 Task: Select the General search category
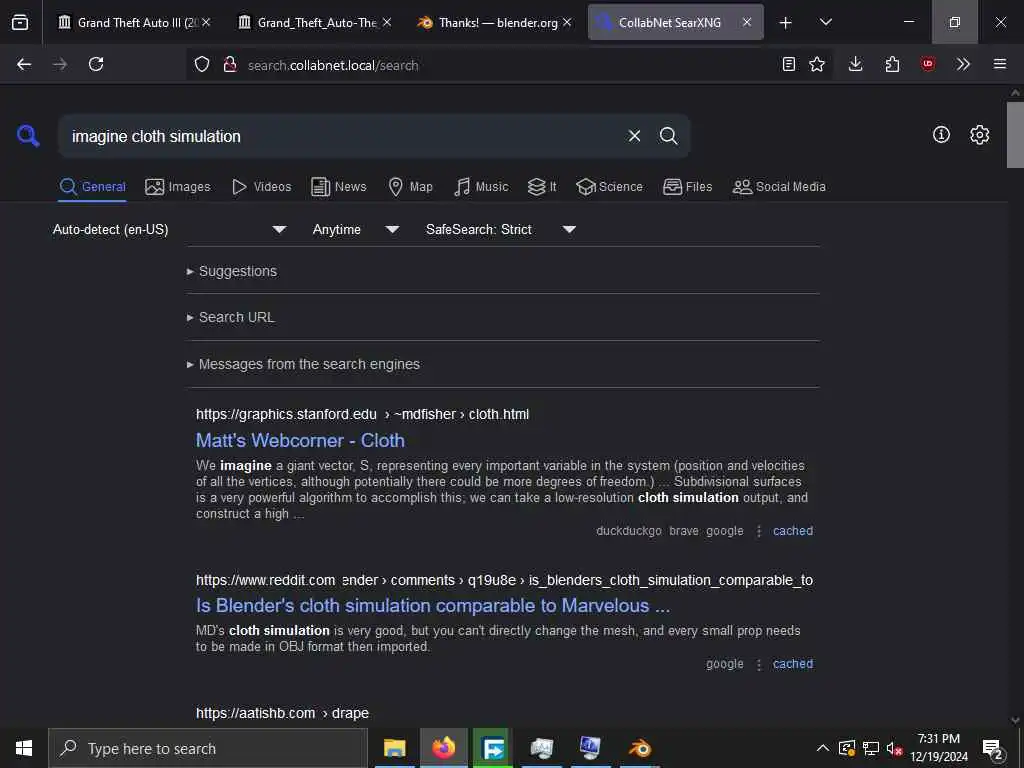coord(92,187)
